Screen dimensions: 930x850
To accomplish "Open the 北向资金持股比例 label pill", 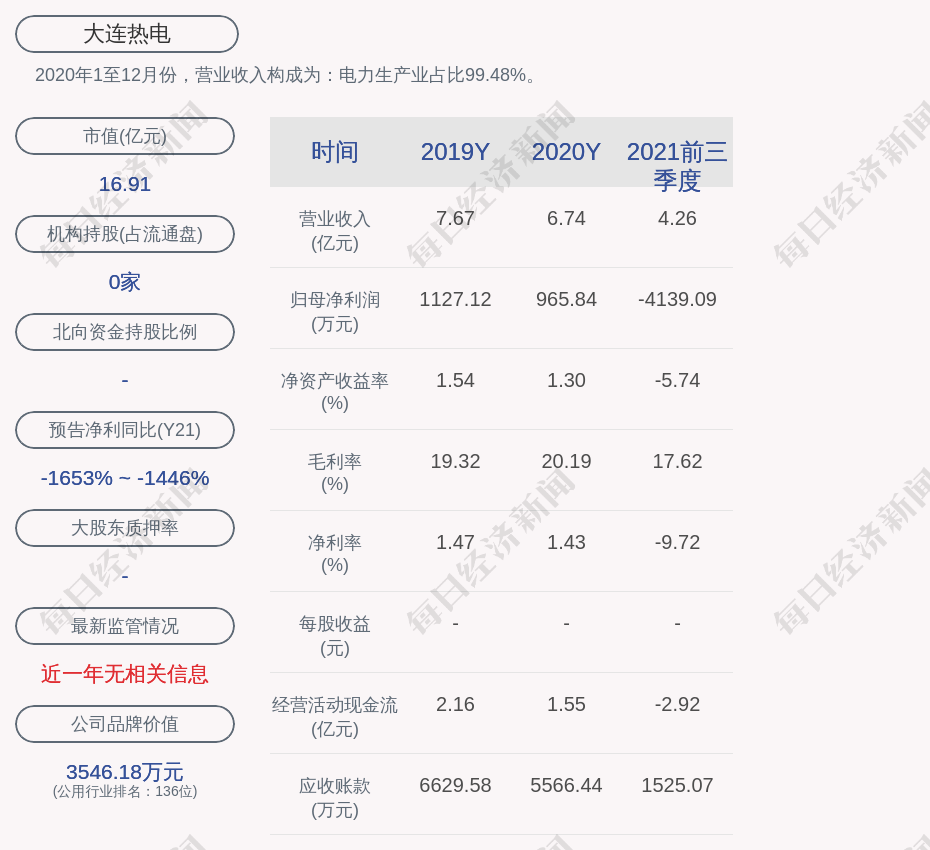I will [125, 332].
